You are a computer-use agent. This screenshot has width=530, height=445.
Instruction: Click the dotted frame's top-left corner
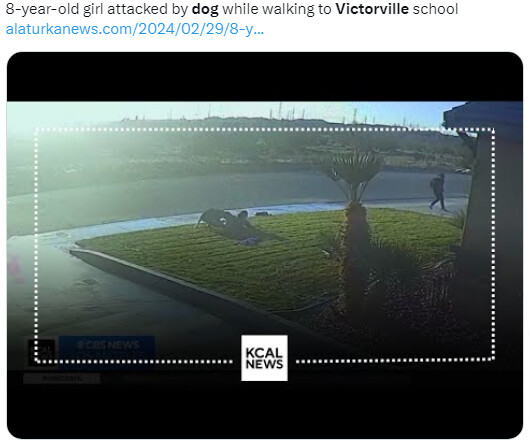pos(36,130)
